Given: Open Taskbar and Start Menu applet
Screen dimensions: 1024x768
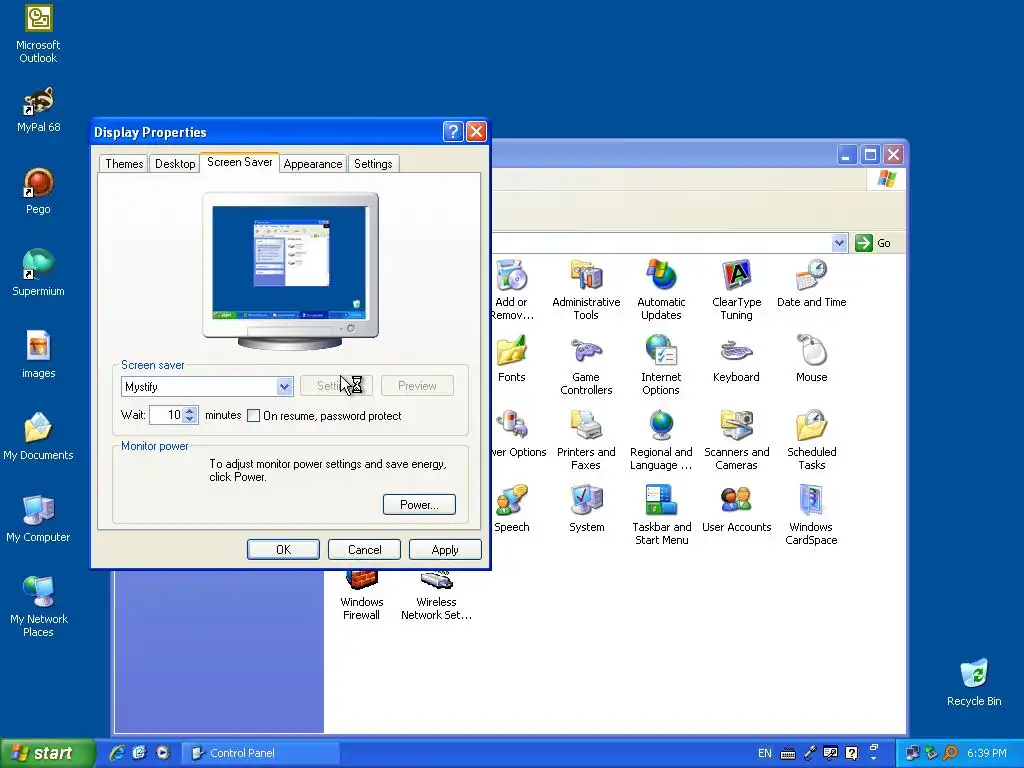Looking at the screenshot, I should (x=661, y=515).
